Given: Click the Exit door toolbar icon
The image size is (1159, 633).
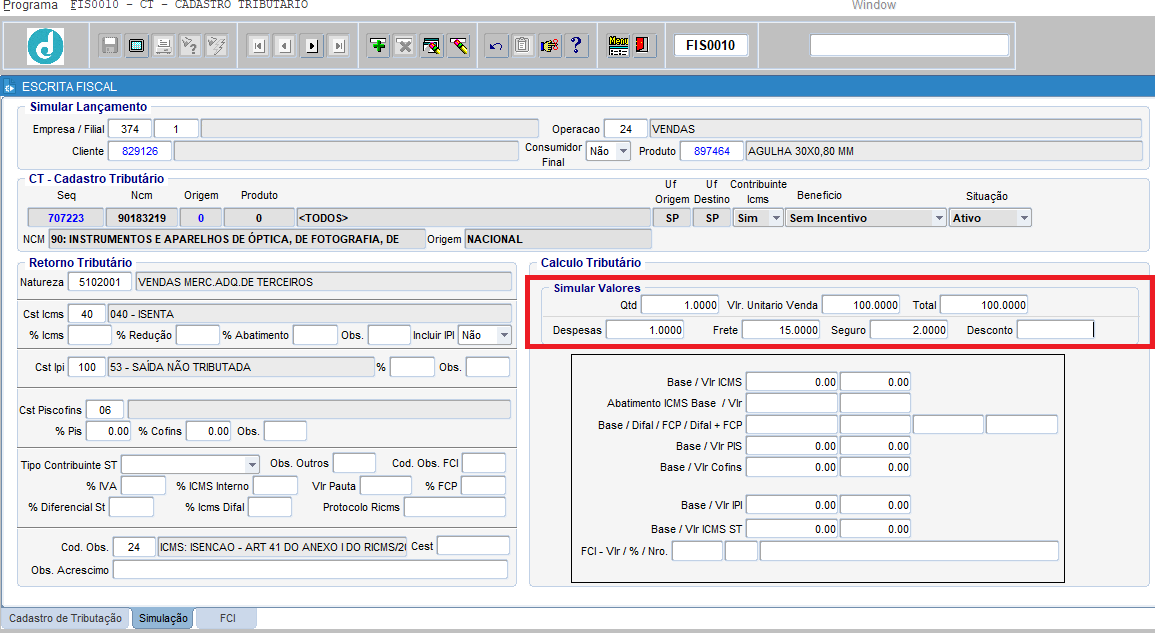Looking at the screenshot, I should (643, 46).
